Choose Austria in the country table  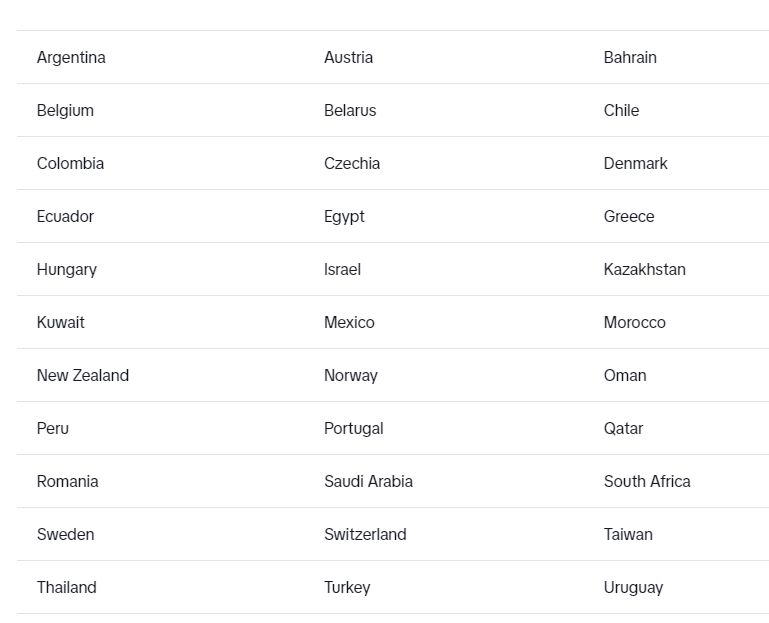pyautogui.click(x=348, y=57)
